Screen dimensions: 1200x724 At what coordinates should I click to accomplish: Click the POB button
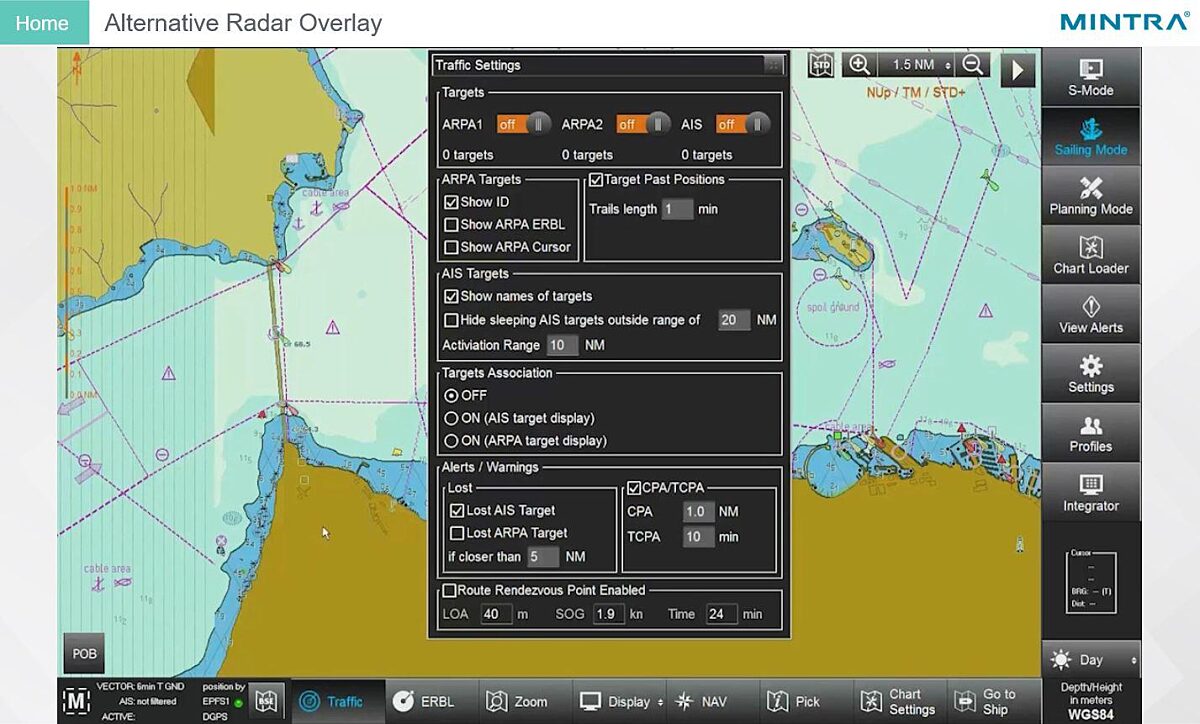click(x=85, y=653)
